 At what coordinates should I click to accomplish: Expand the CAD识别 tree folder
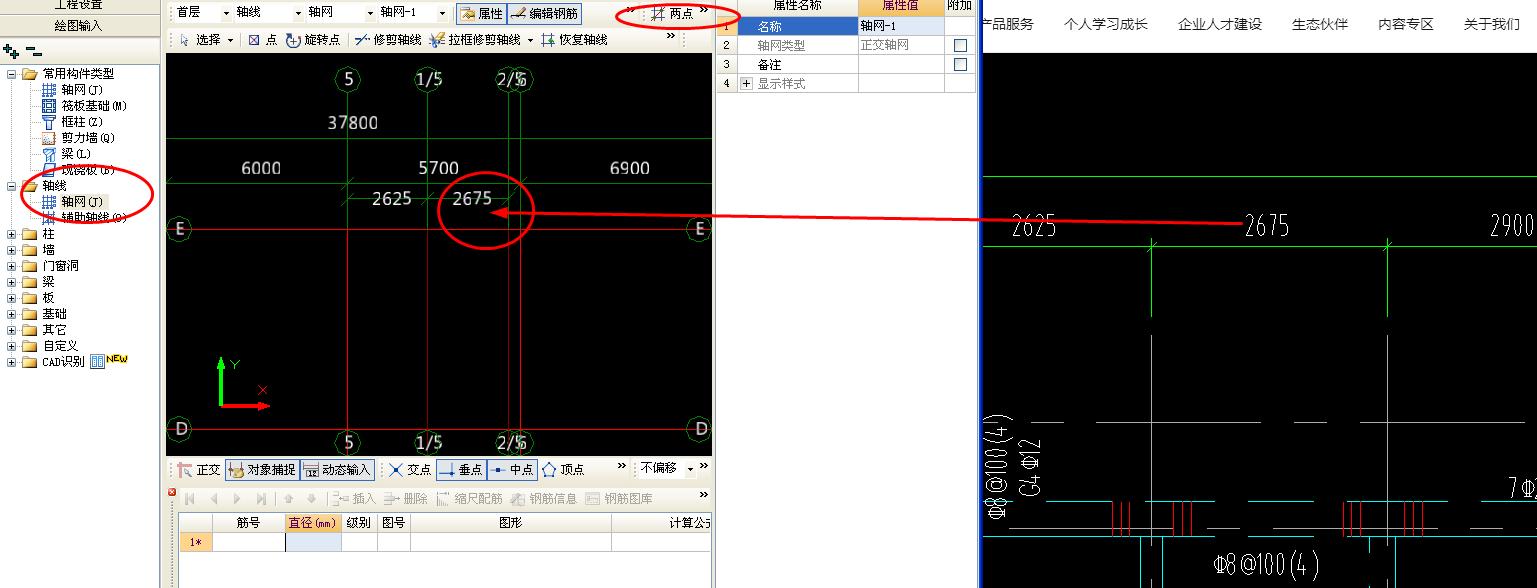pyautogui.click(x=12, y=362)
